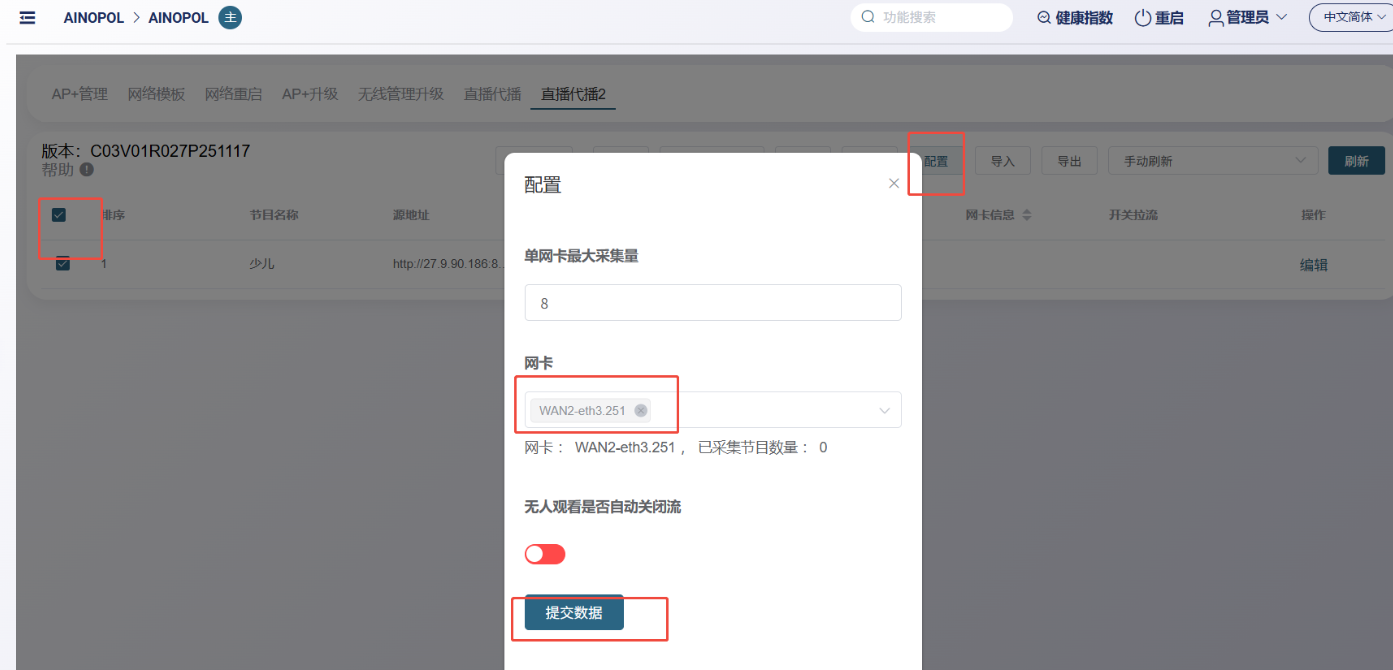Close the 配置 dialog with the X

click(894, 183)
